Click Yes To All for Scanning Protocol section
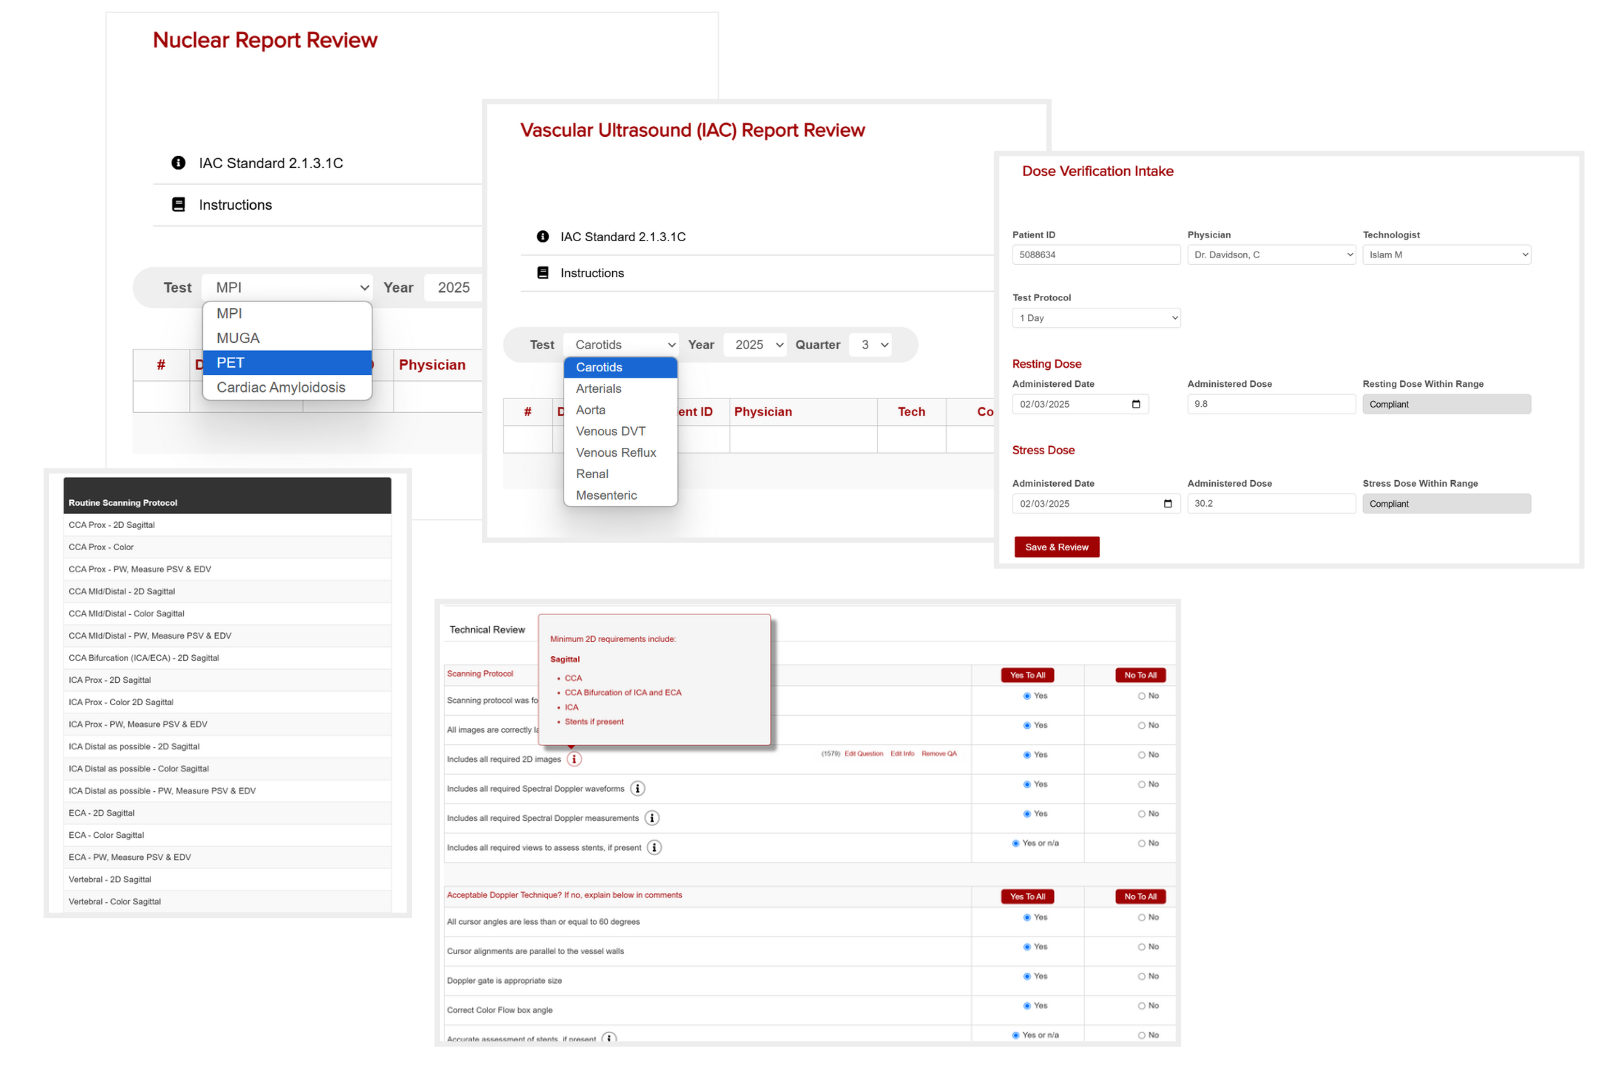The height and width of the screenshot is (1069, 1606). (1027, 675)
